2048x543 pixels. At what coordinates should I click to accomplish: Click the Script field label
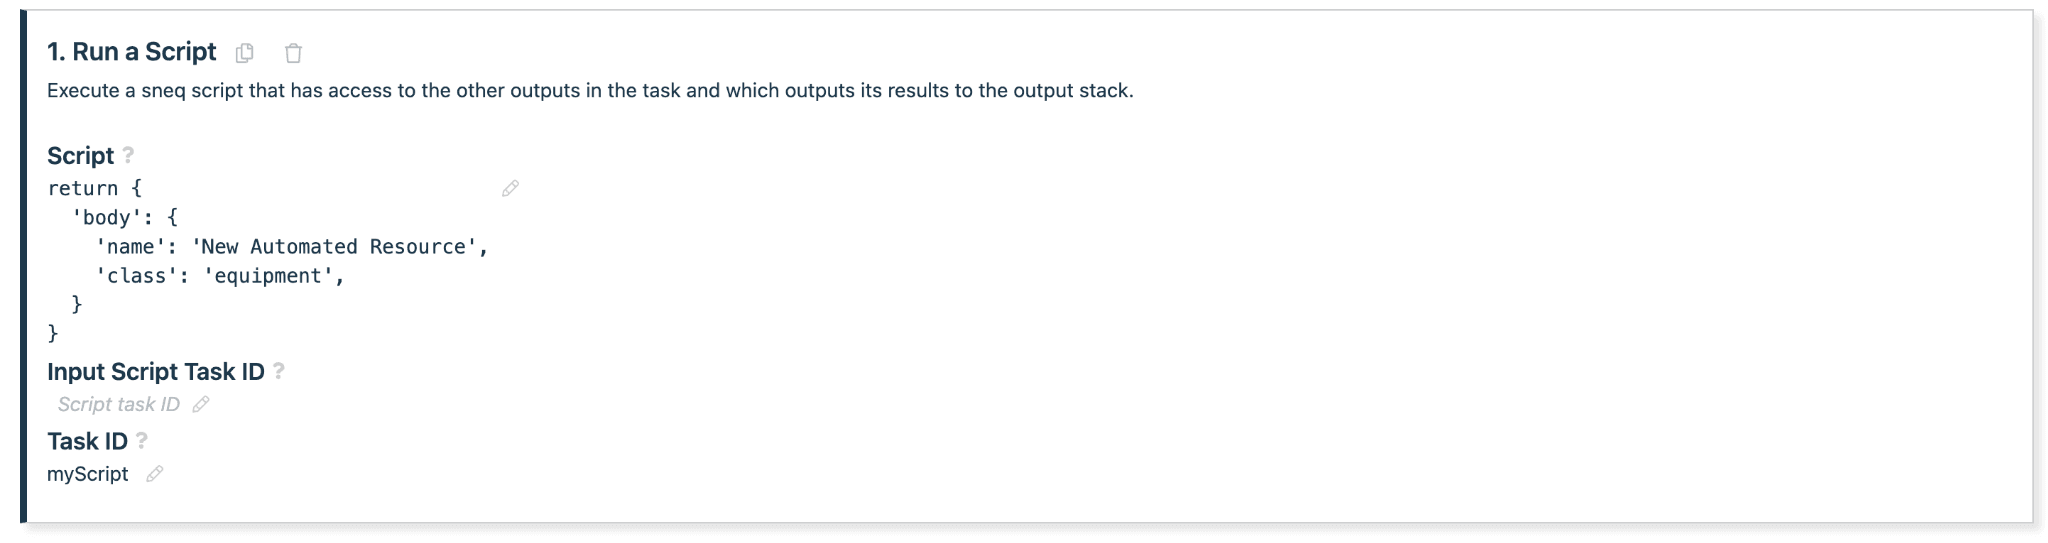(80, 156)
